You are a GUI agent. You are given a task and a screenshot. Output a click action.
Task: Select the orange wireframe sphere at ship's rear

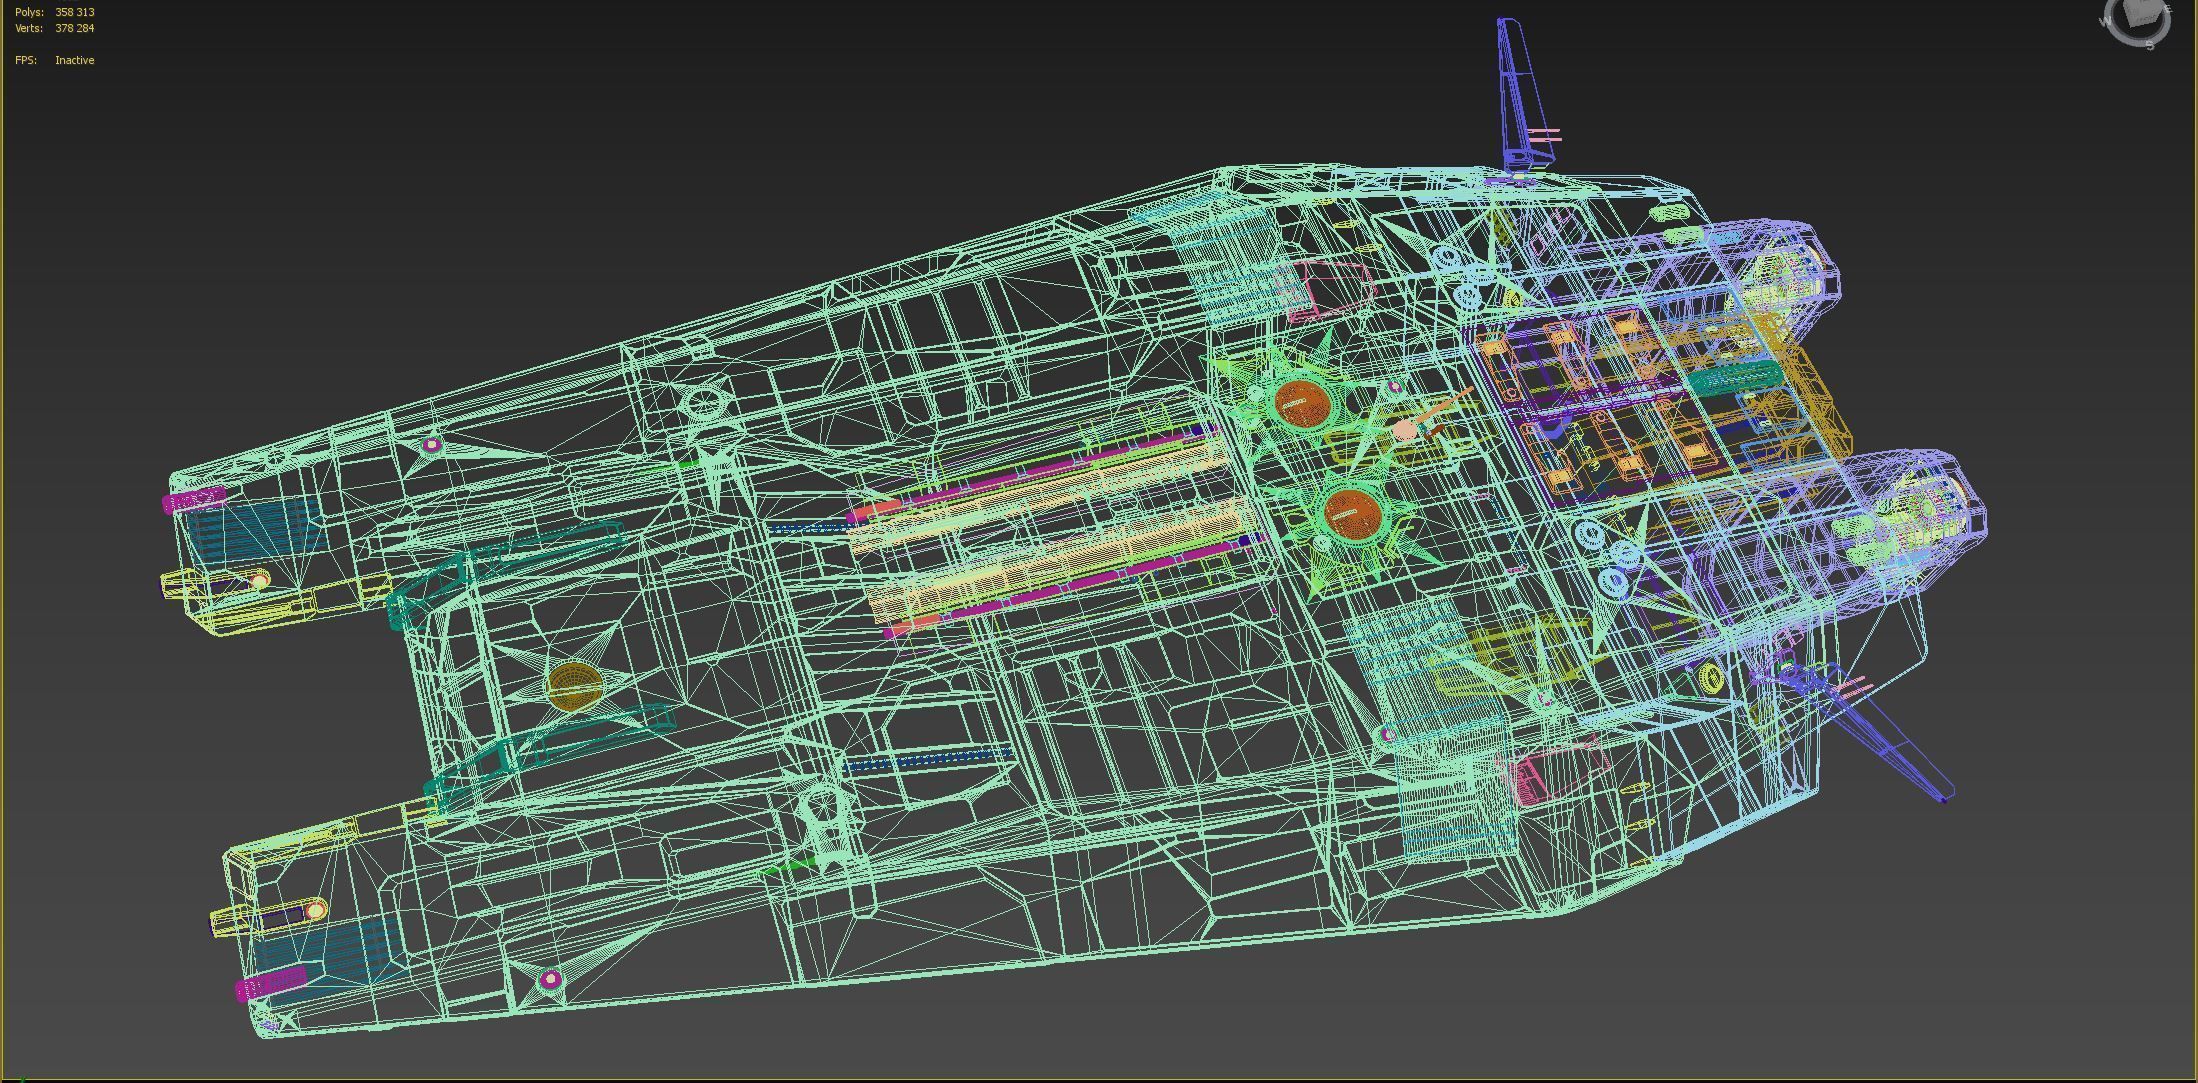click(x=575, y=685)
